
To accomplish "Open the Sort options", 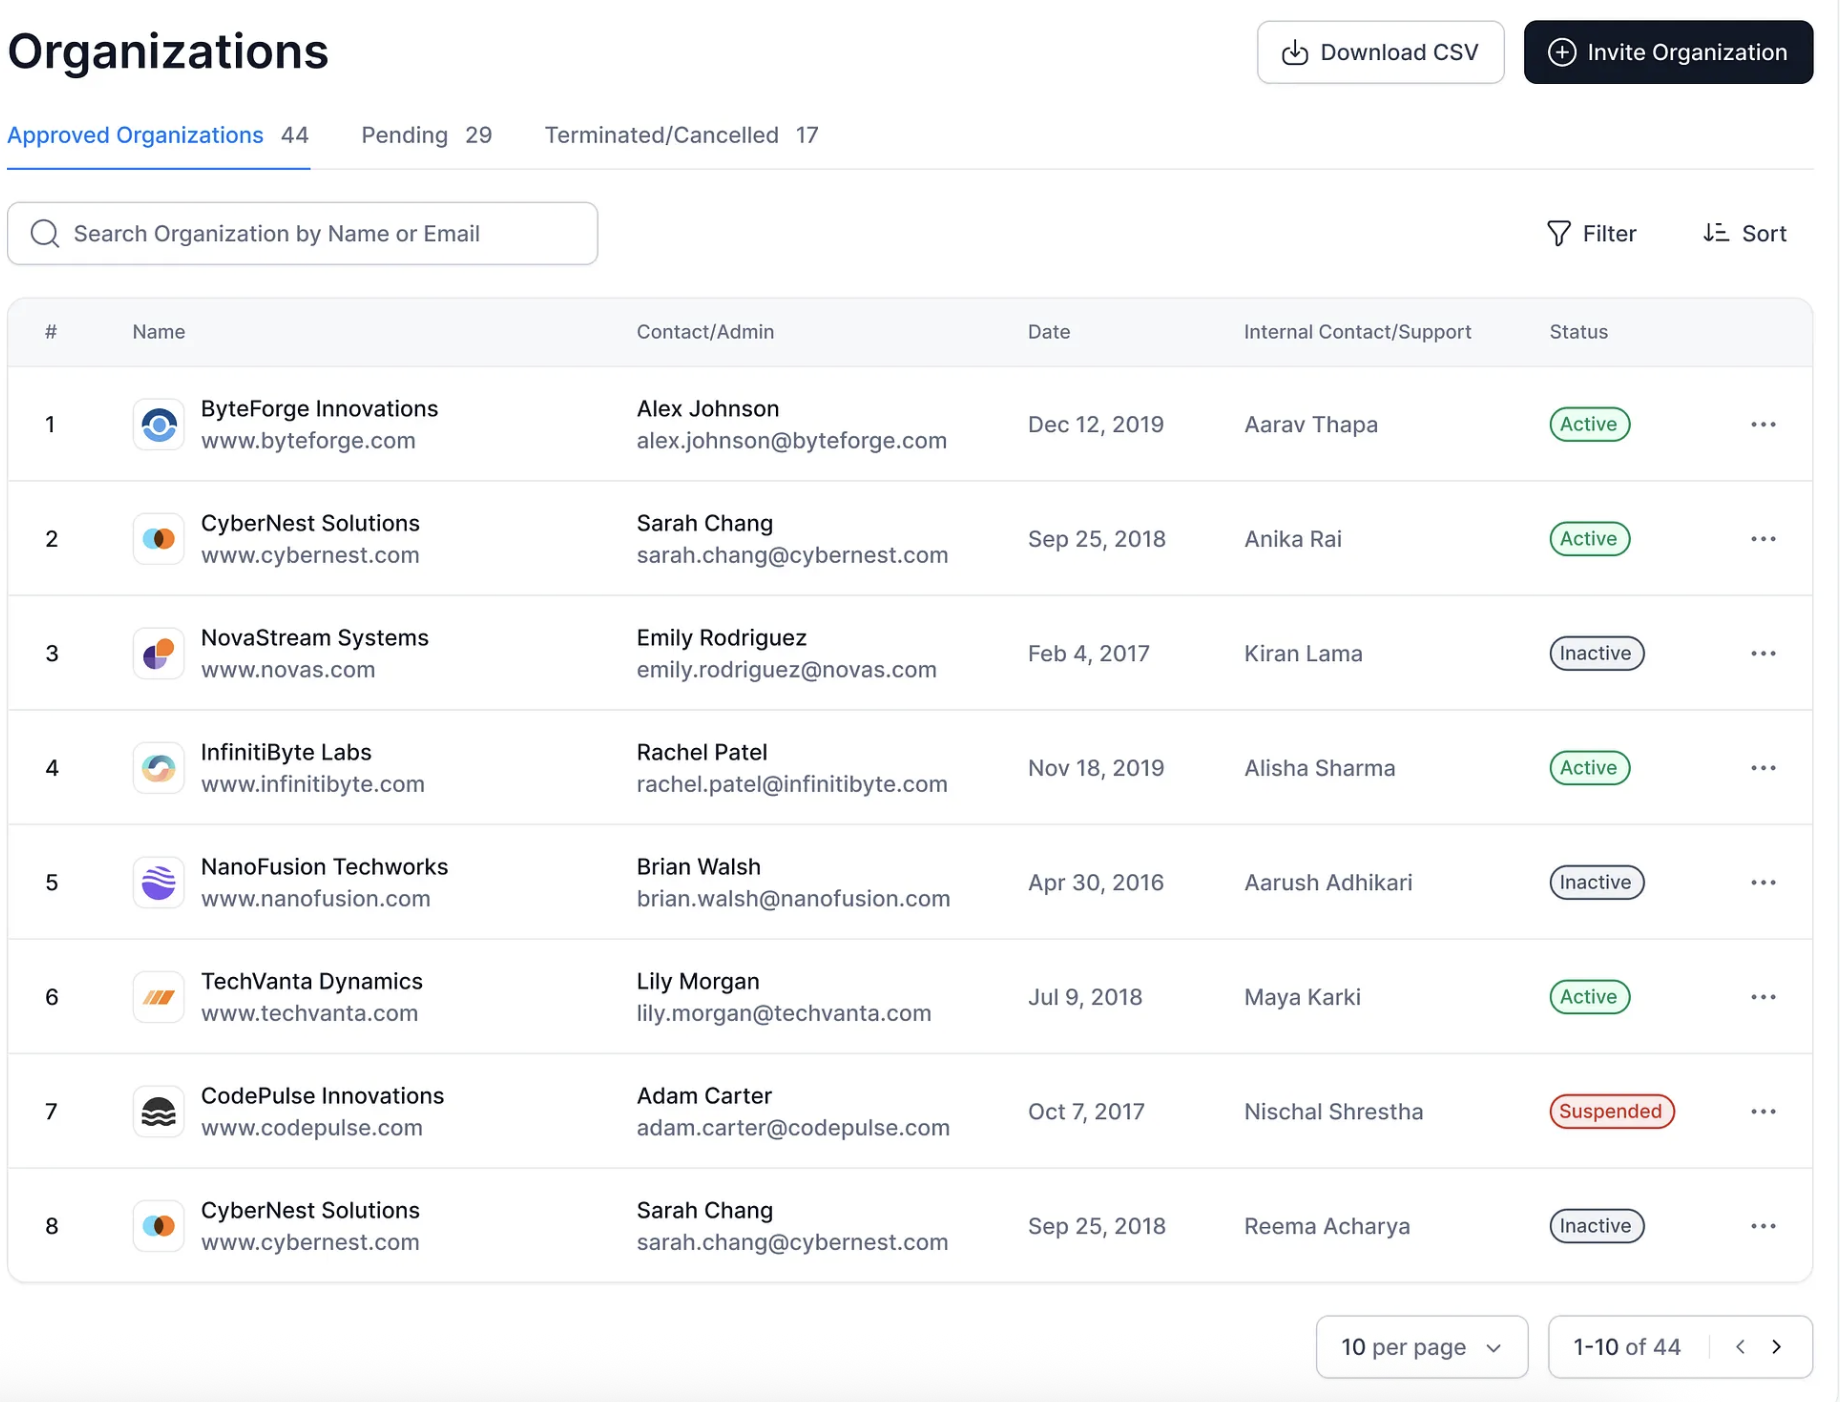I will (1744, 234).
